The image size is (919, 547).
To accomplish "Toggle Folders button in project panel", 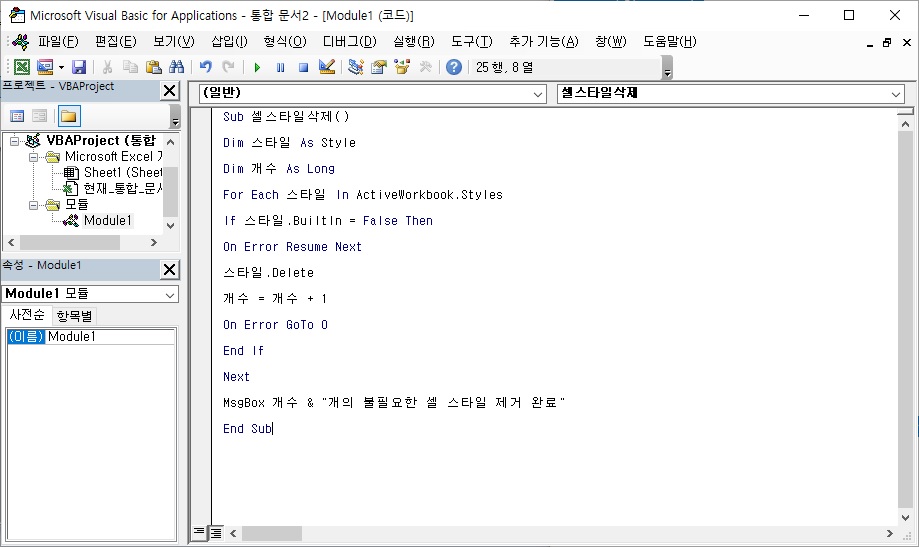I will [69, 116].
